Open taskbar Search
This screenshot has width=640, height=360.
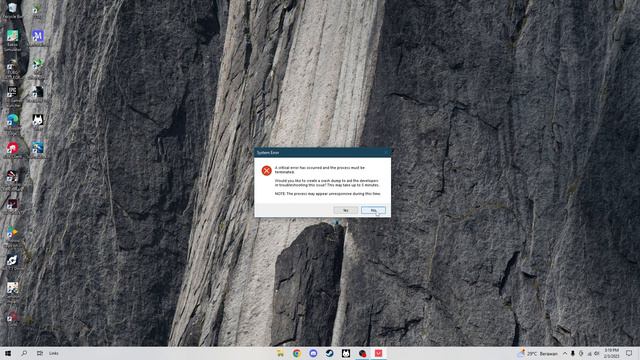pyautogui.click(x=24, y=353)
